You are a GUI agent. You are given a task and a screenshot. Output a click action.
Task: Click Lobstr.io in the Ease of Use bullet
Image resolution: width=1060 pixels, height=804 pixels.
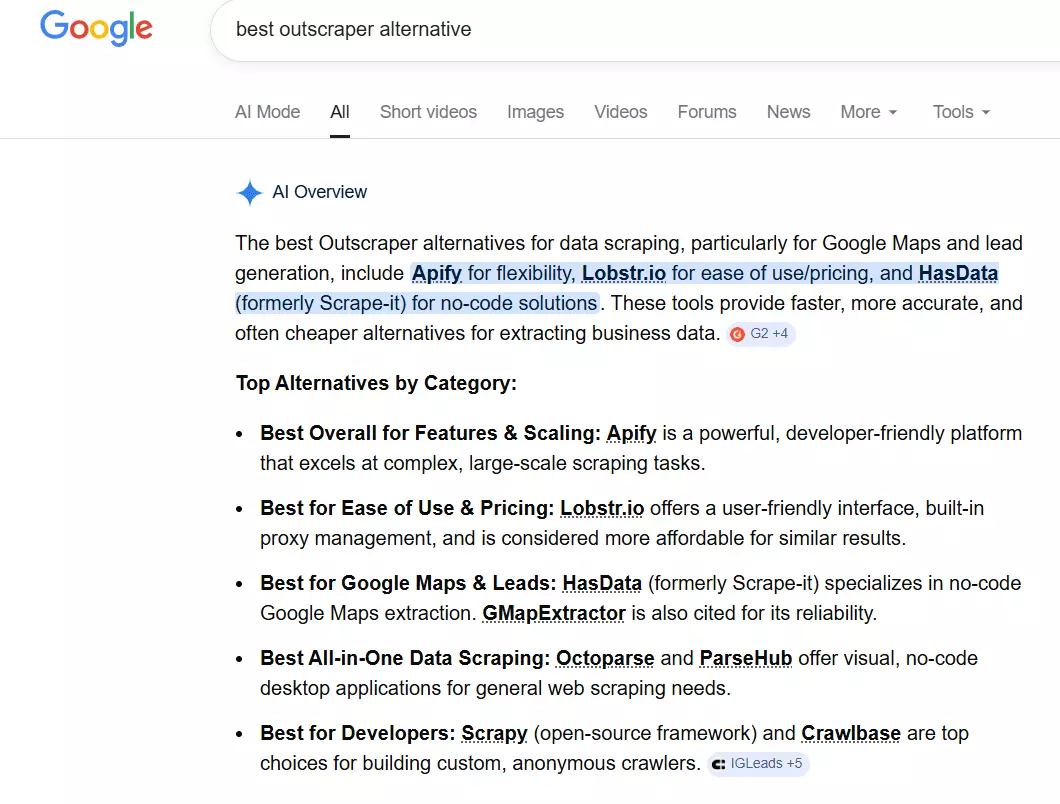602,508
